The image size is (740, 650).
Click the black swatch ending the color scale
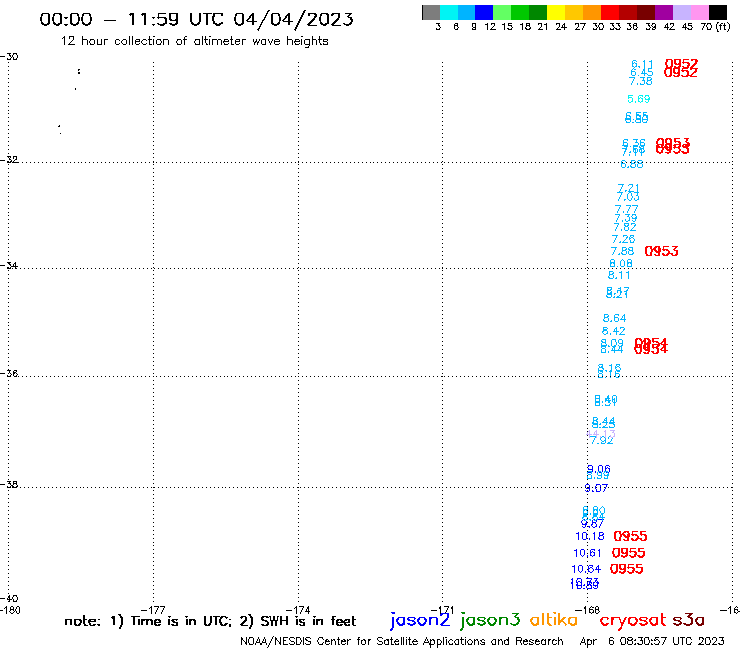718,12
